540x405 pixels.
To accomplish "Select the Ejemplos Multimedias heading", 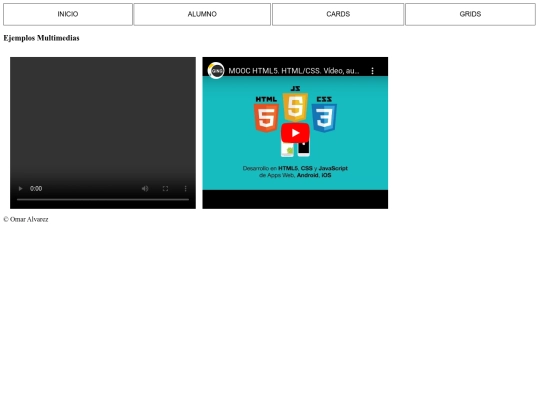I will (x=41, y=38).
